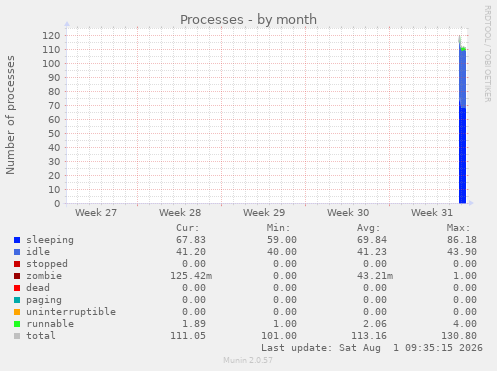Click sleeping minimum value 59.00
The height and width of the screenshot is (371, 497).
(x=282, y=240)
